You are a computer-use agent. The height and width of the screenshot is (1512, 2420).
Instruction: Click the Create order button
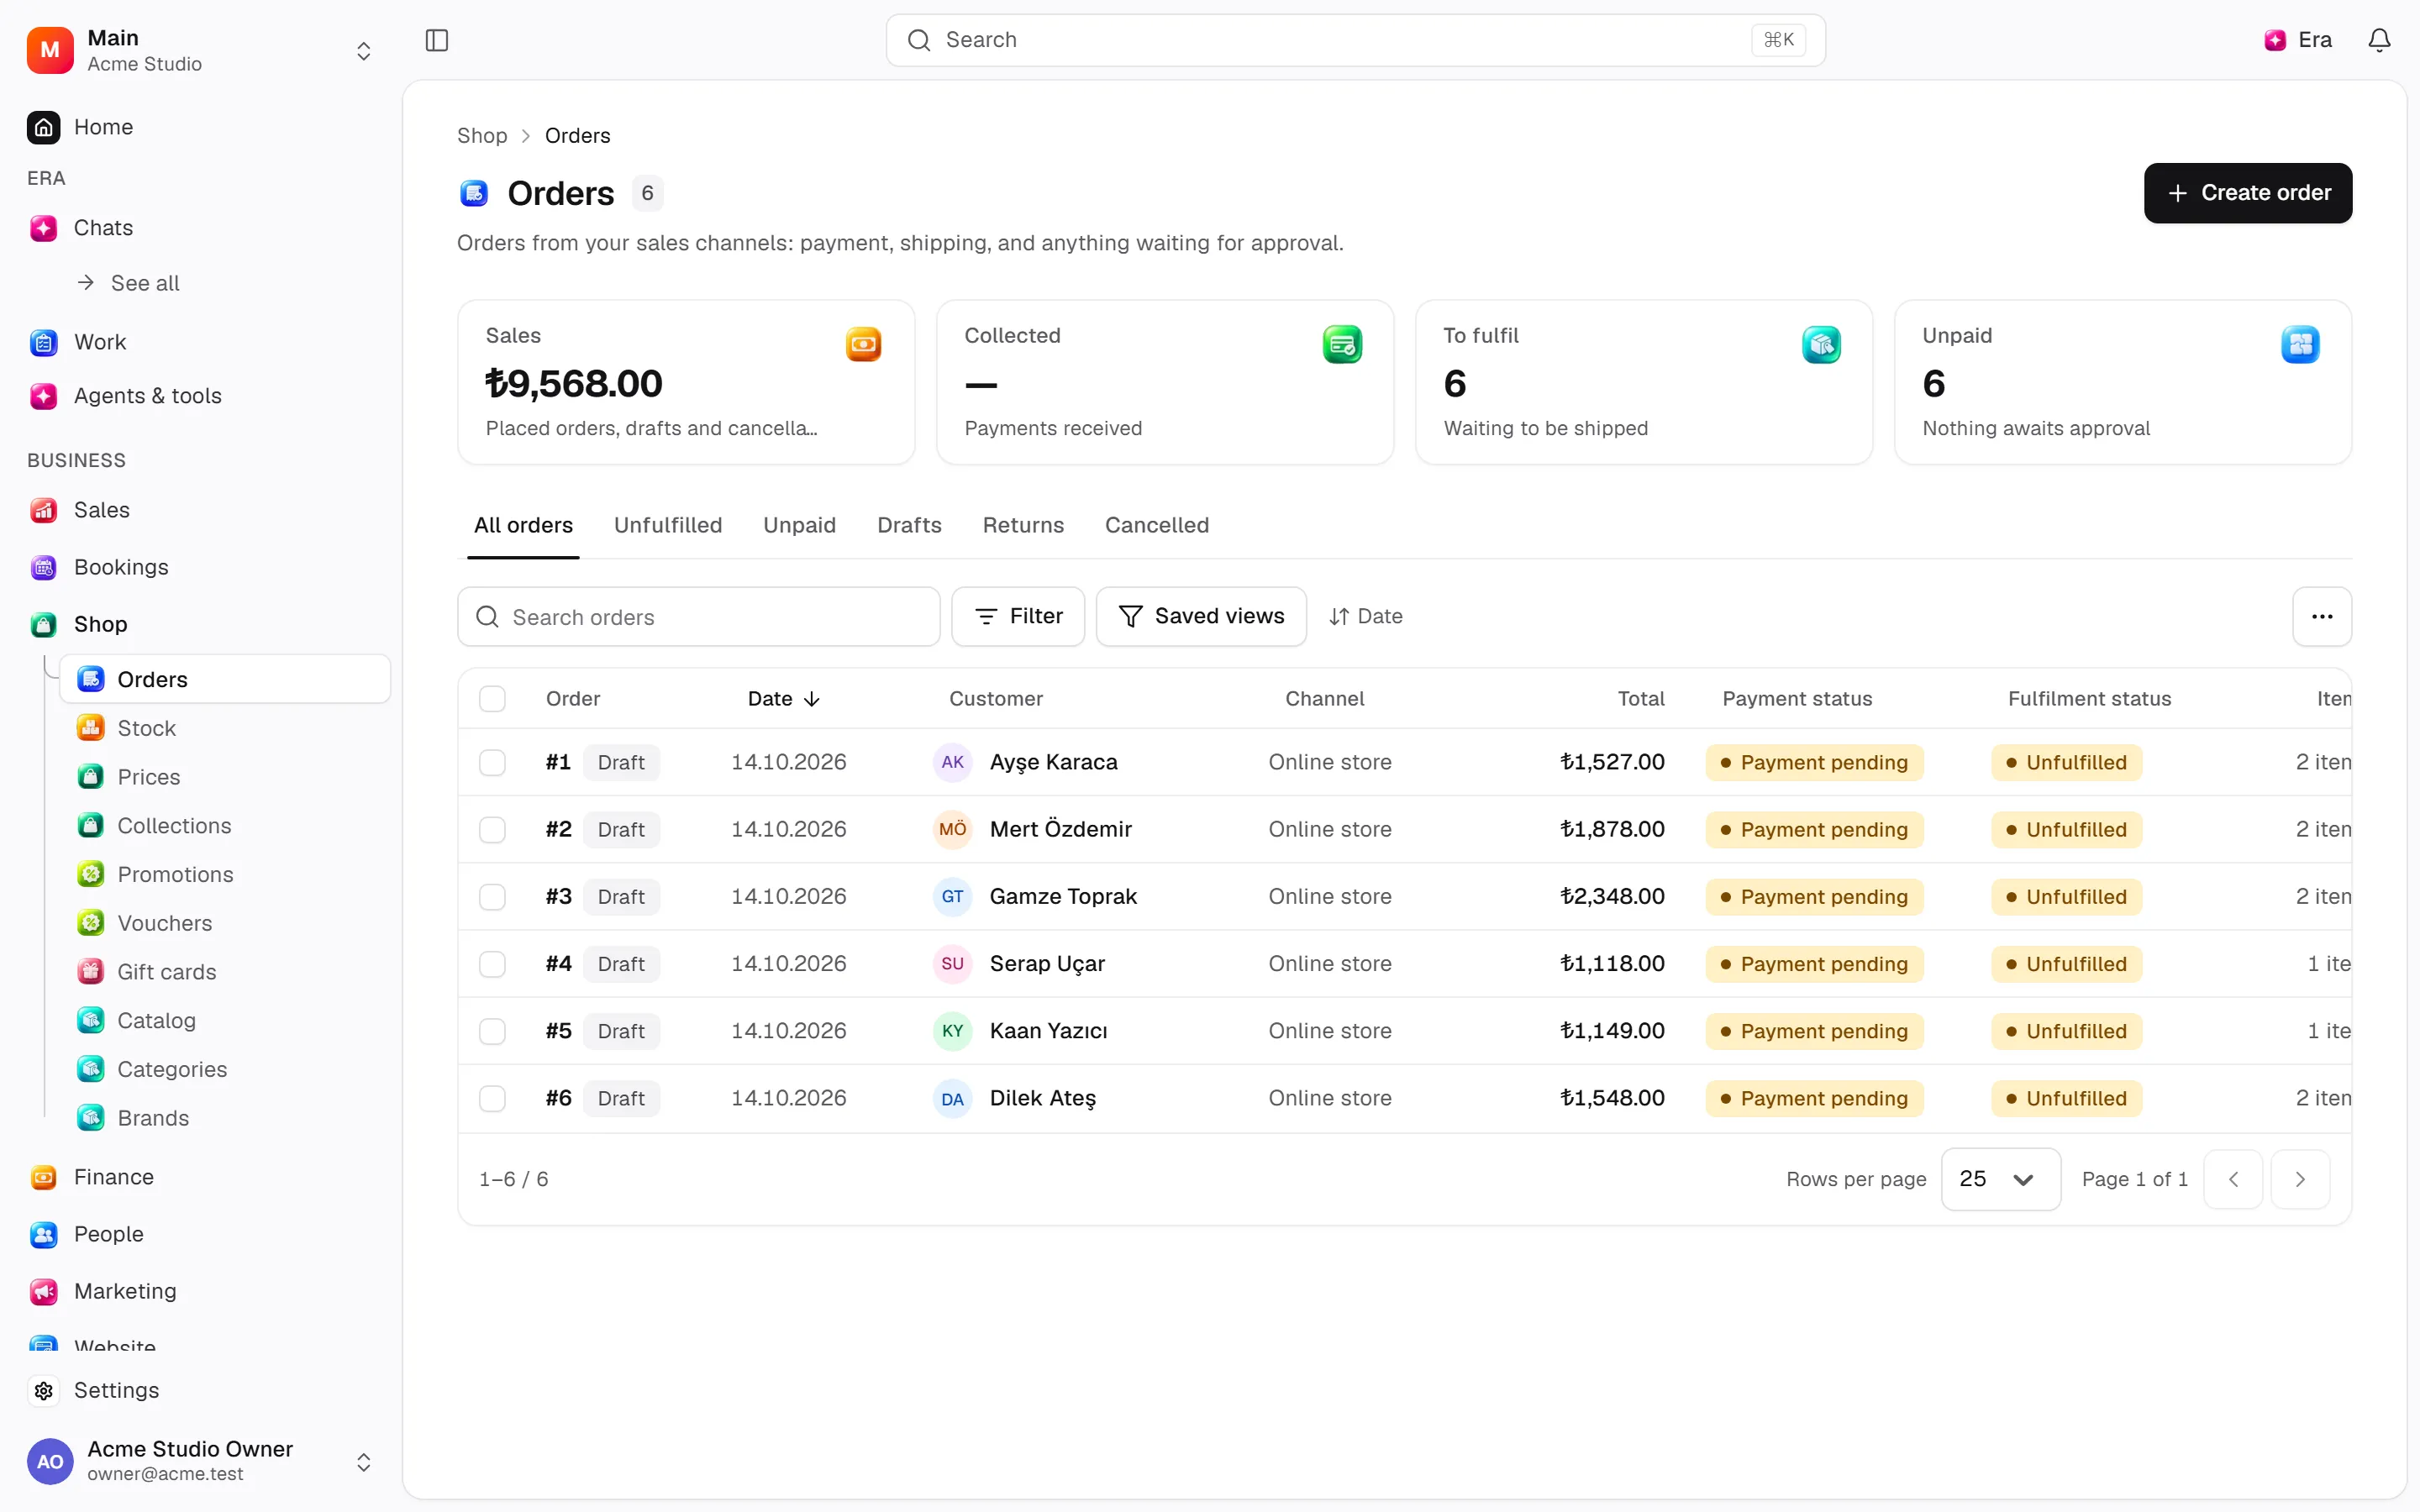[2248, 193]
